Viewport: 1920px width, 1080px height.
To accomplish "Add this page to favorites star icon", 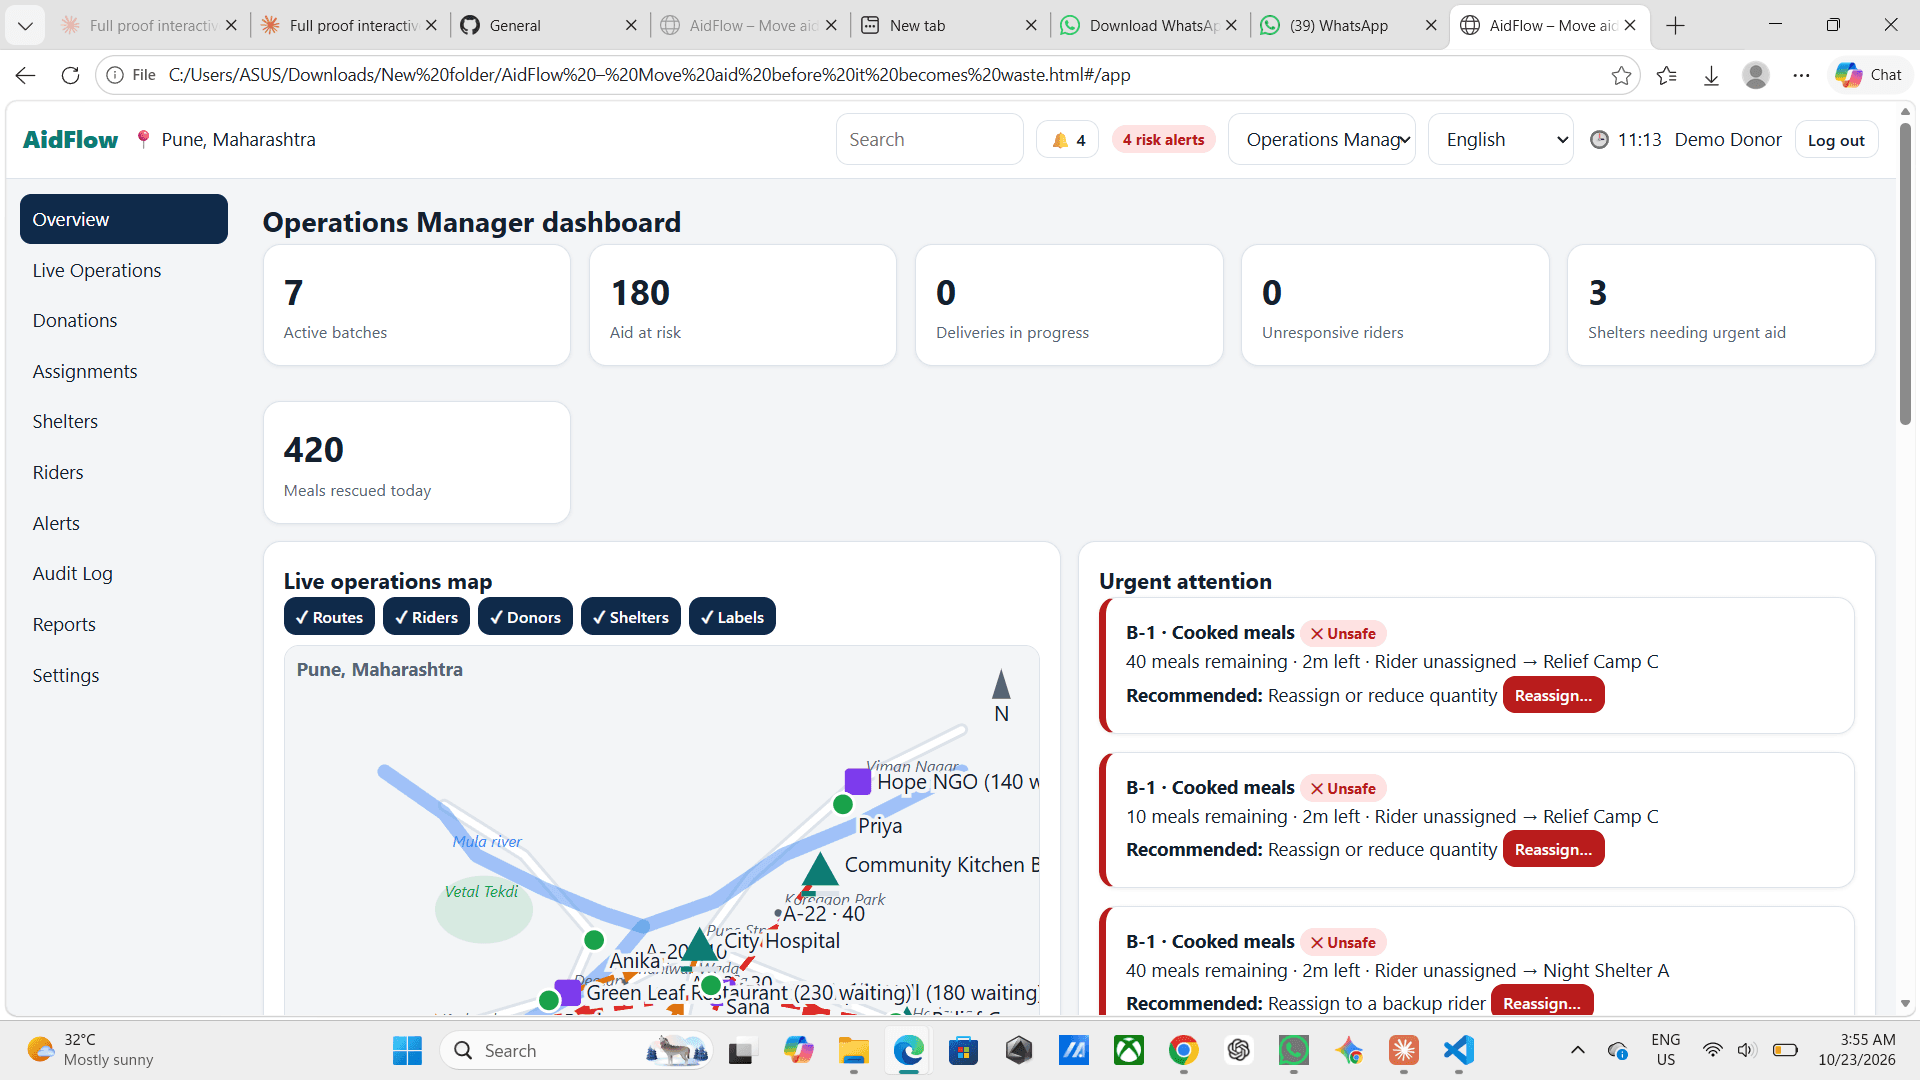I will coord(1621,75).
